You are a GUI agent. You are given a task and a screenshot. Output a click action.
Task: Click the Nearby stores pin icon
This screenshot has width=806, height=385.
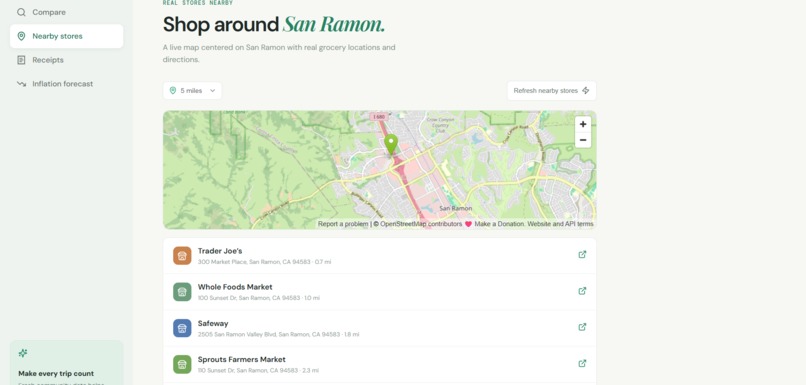point(21,36)
